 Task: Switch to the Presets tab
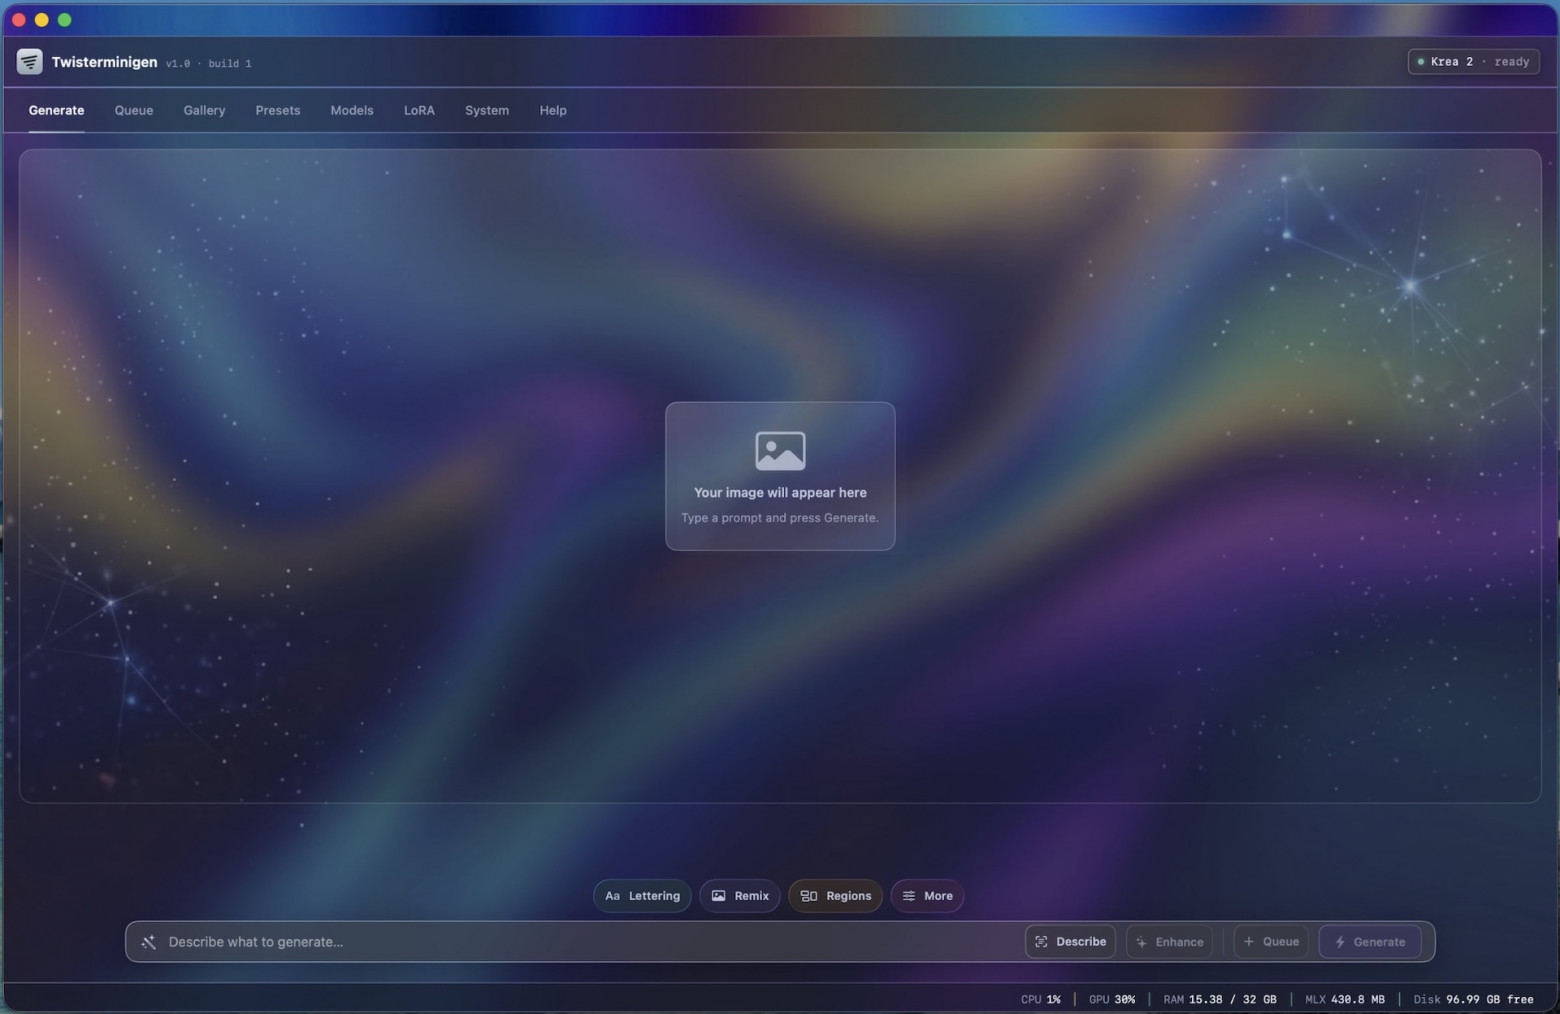pos(278,111)
